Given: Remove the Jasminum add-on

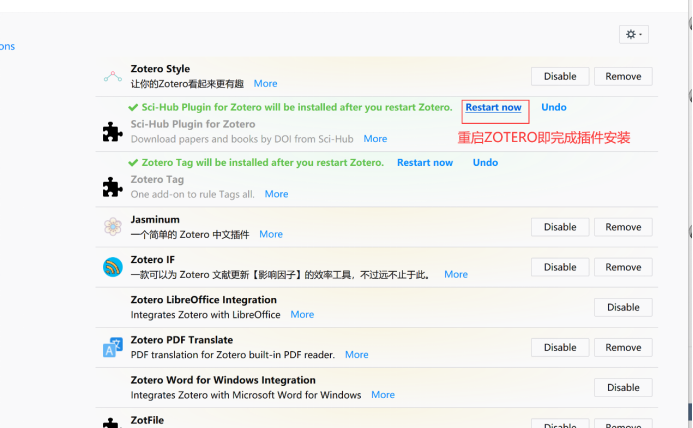Looking at the screenshot, I should click(x=623, y=227).
